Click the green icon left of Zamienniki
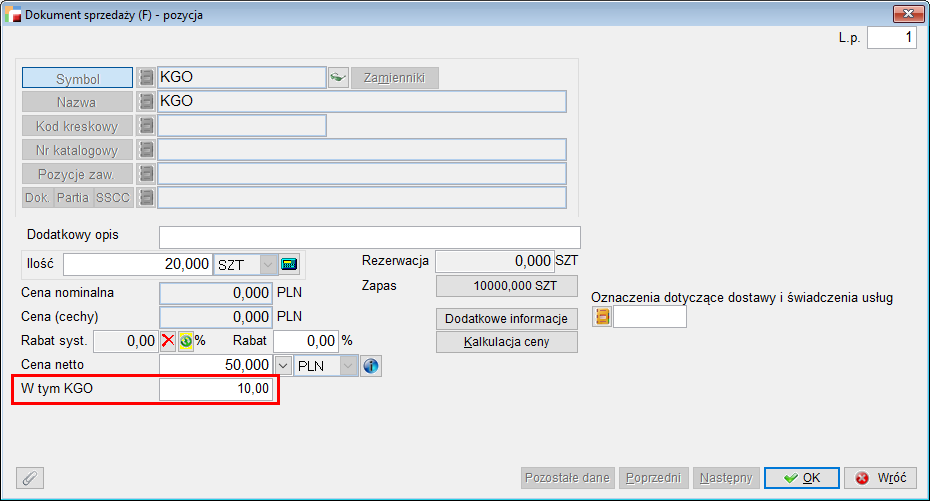This screenshot has width=930, height=501. [x=338, y=78]
